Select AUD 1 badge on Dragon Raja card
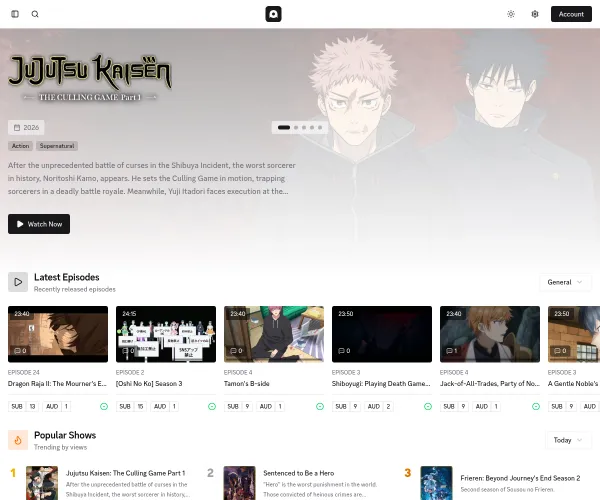The width and height of the screenshot is (600, 500). tap(57, 406)
